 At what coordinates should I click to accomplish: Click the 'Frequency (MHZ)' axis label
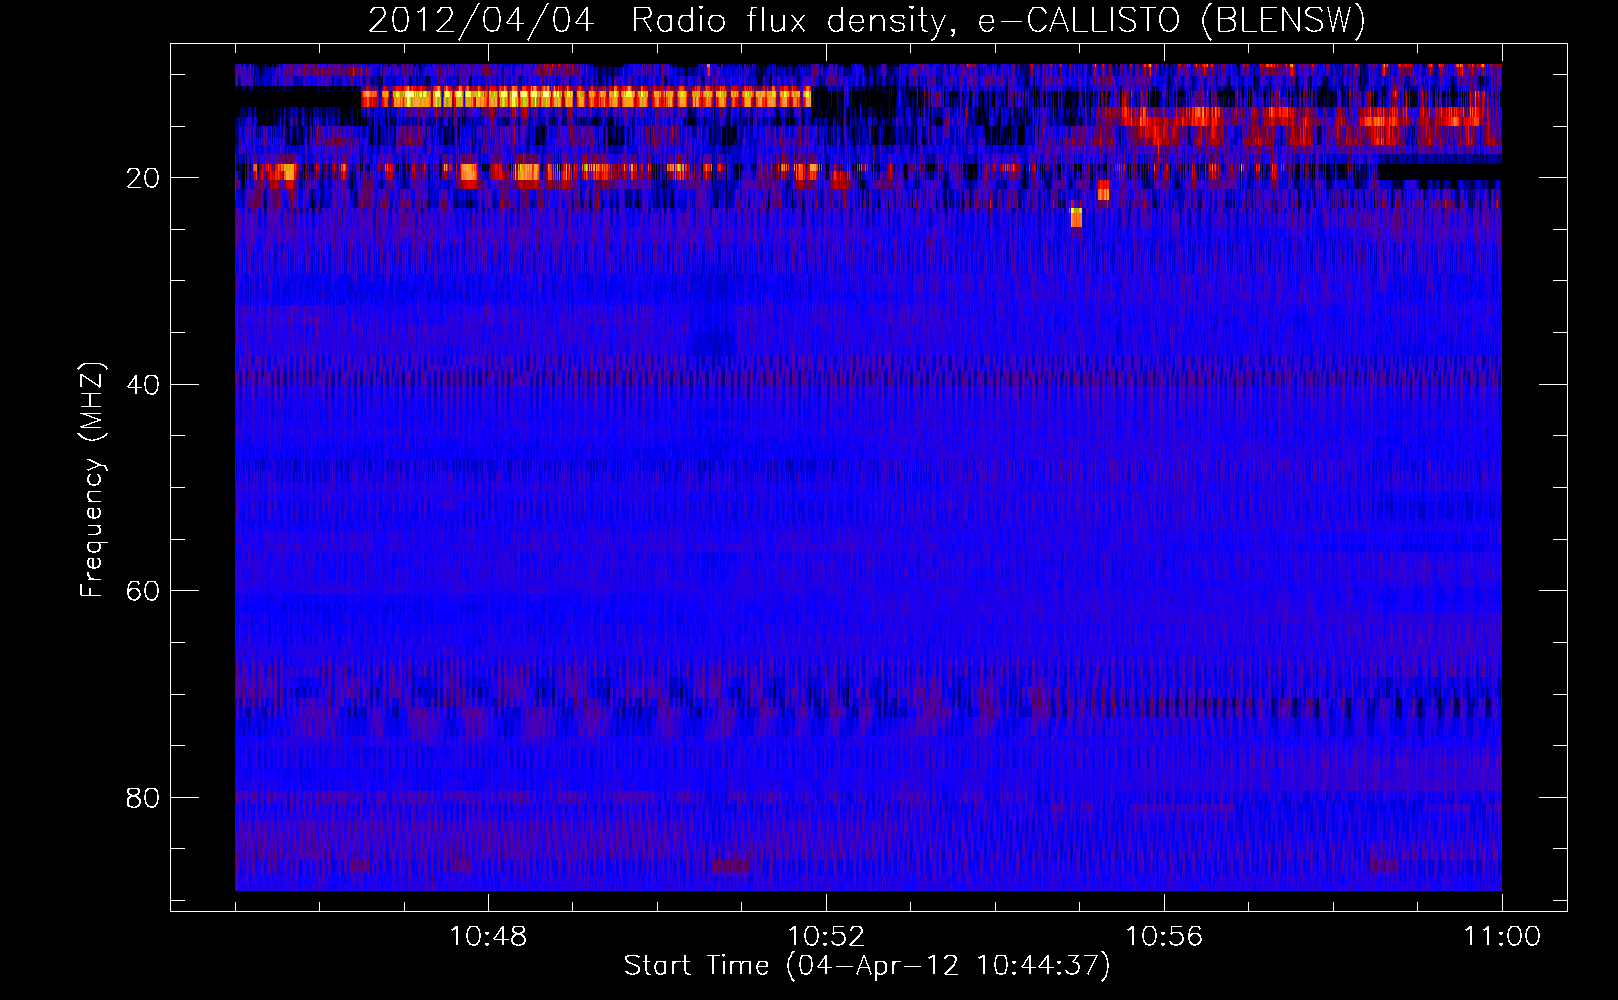(92, 480)
